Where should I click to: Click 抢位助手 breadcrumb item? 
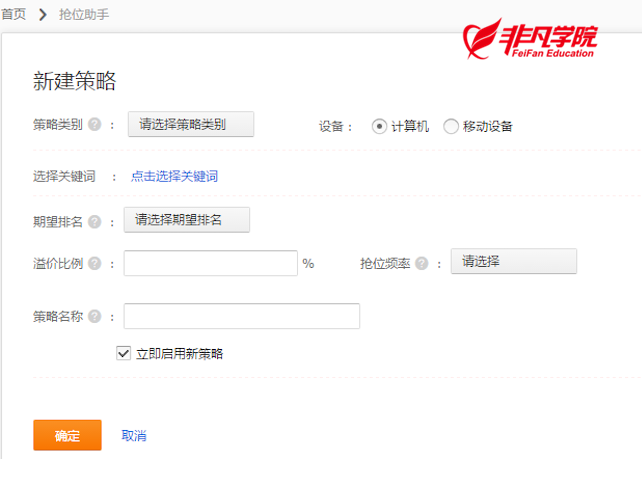coord(84,15)
